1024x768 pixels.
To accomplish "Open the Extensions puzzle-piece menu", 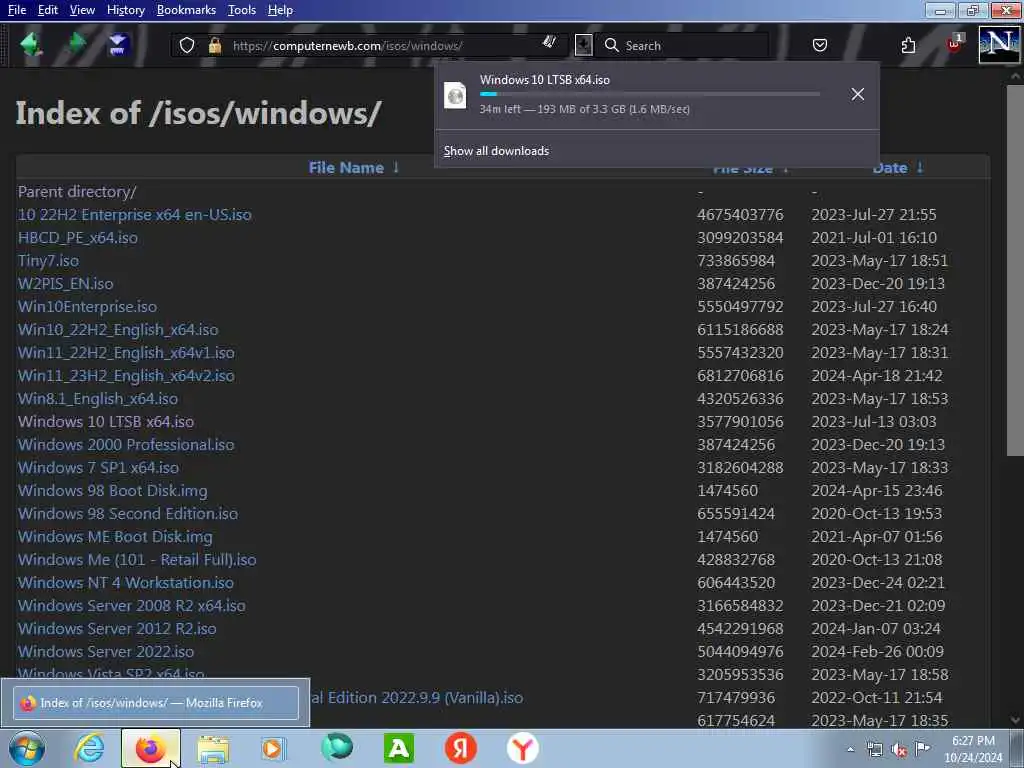I will [908, 45].
